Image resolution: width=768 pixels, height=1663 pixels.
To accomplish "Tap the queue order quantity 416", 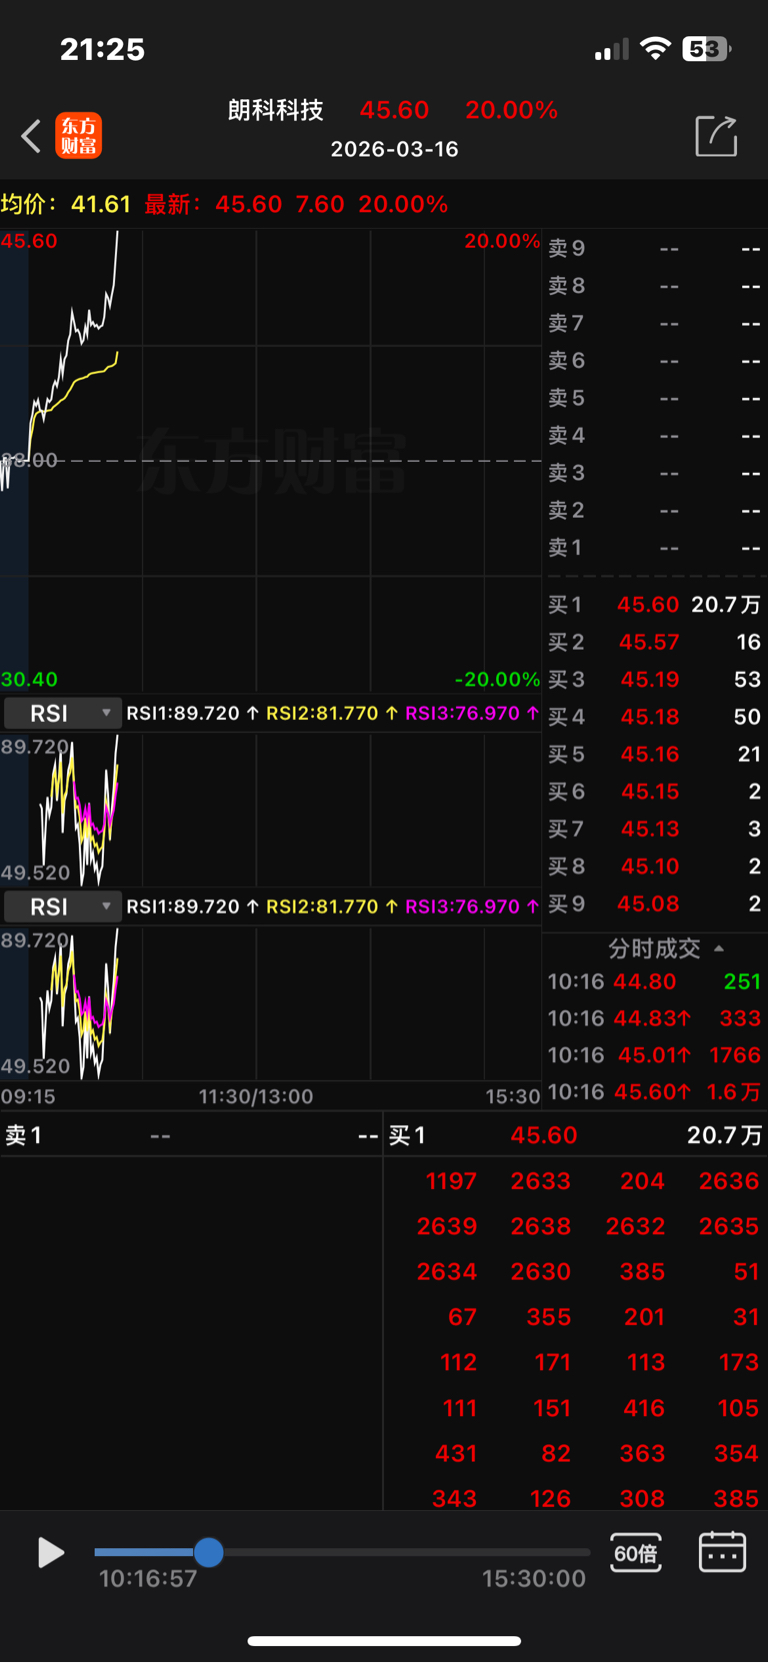I will point(644,1408).
